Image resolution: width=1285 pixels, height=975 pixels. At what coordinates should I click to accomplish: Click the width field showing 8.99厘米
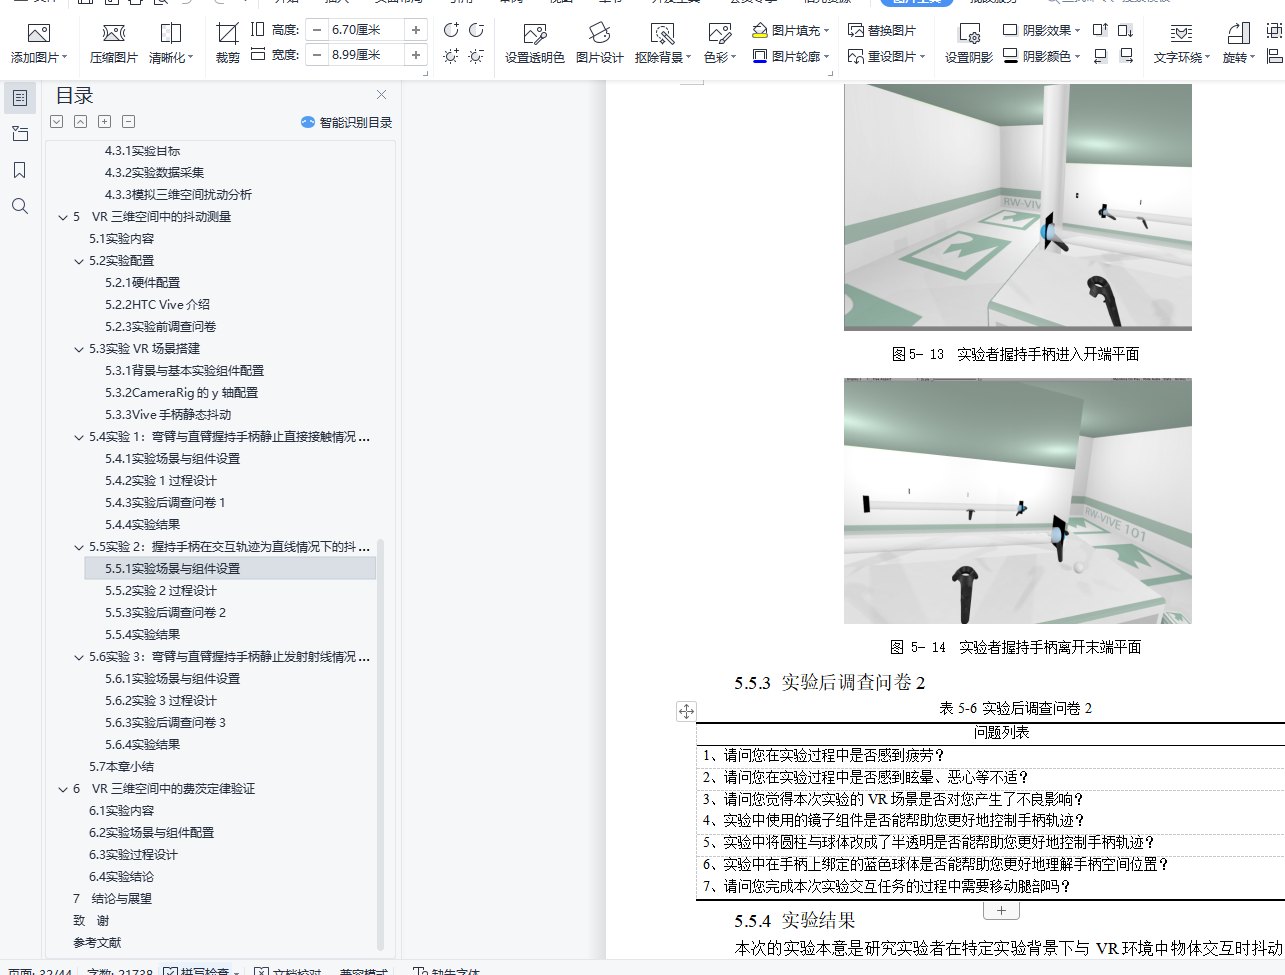[x=366, y=55]
